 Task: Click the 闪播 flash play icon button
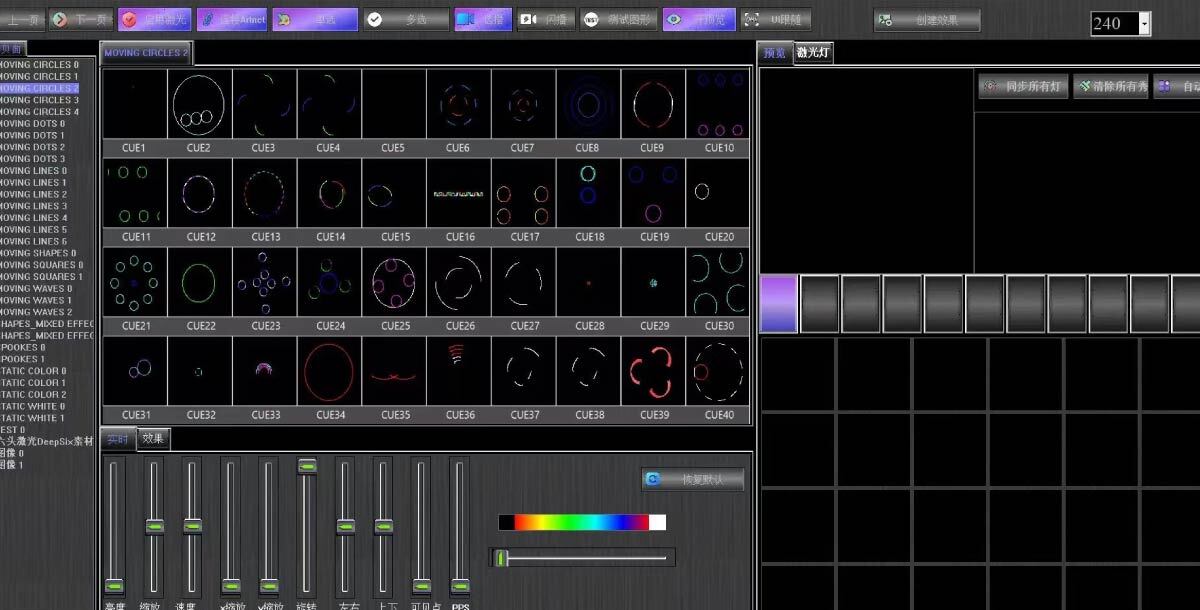pos(546,20)
